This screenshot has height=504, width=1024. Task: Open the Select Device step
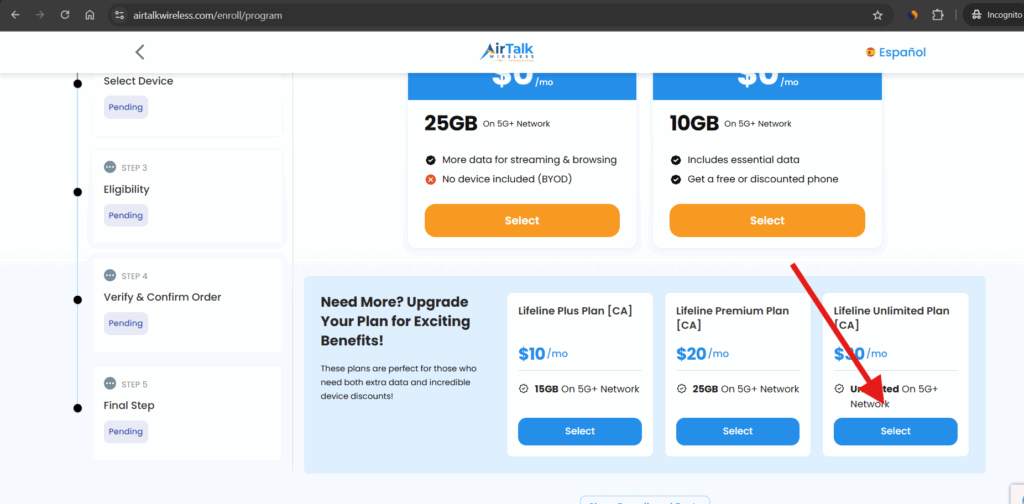tap(138, 81)
